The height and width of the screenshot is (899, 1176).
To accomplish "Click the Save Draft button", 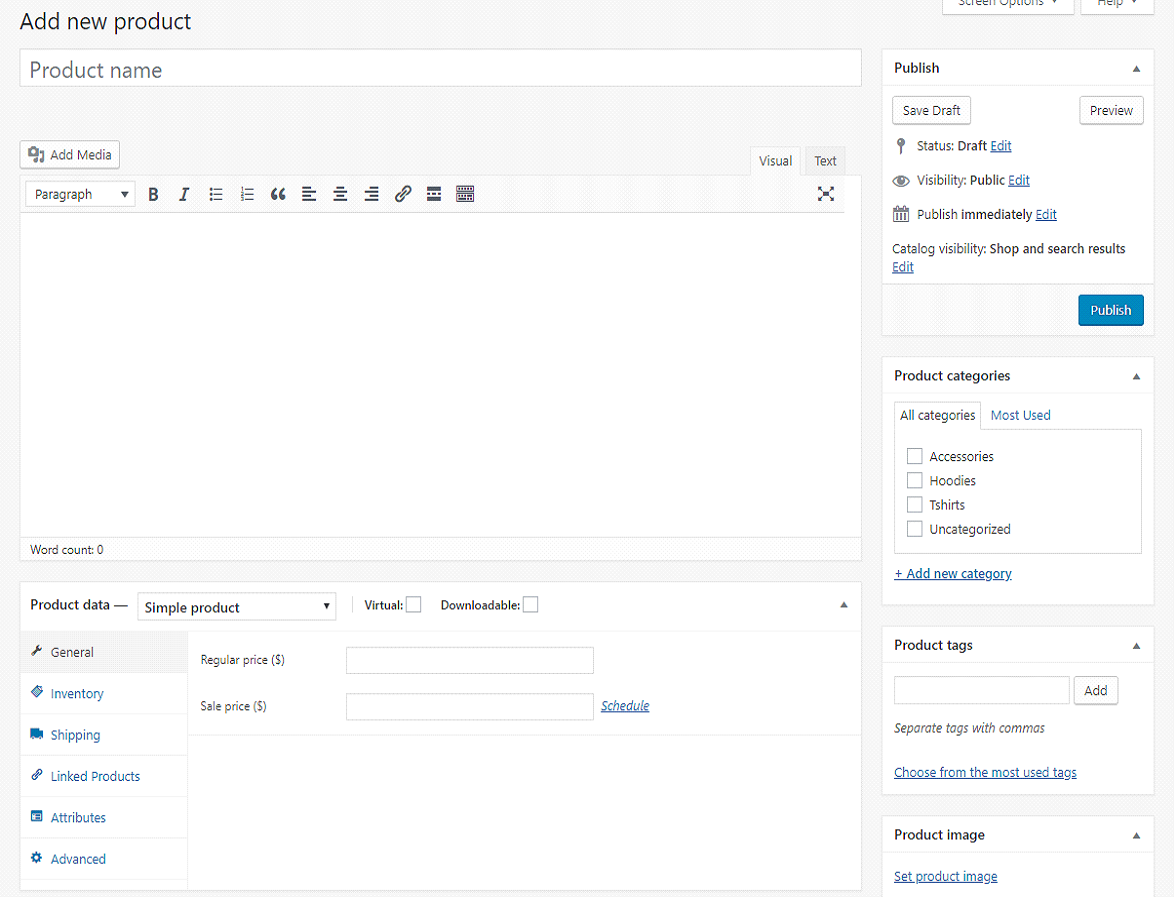I will click(x=932, y=110).
